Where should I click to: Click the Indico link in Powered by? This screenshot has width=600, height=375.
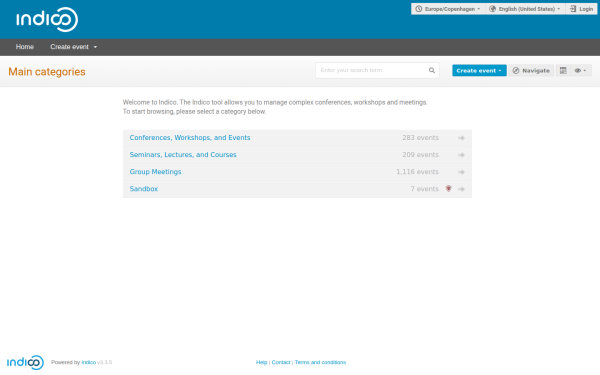[88, 362]
